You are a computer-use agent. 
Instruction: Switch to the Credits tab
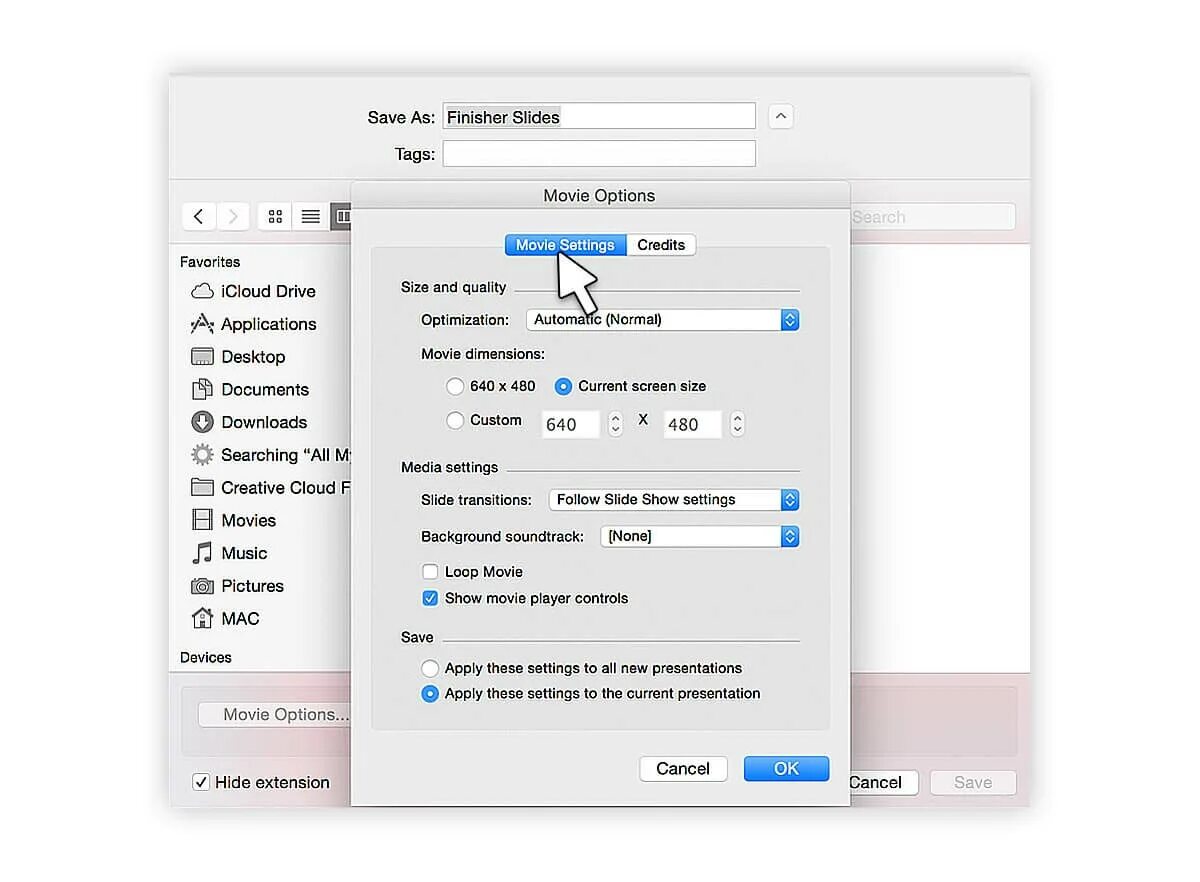[661, 245]
